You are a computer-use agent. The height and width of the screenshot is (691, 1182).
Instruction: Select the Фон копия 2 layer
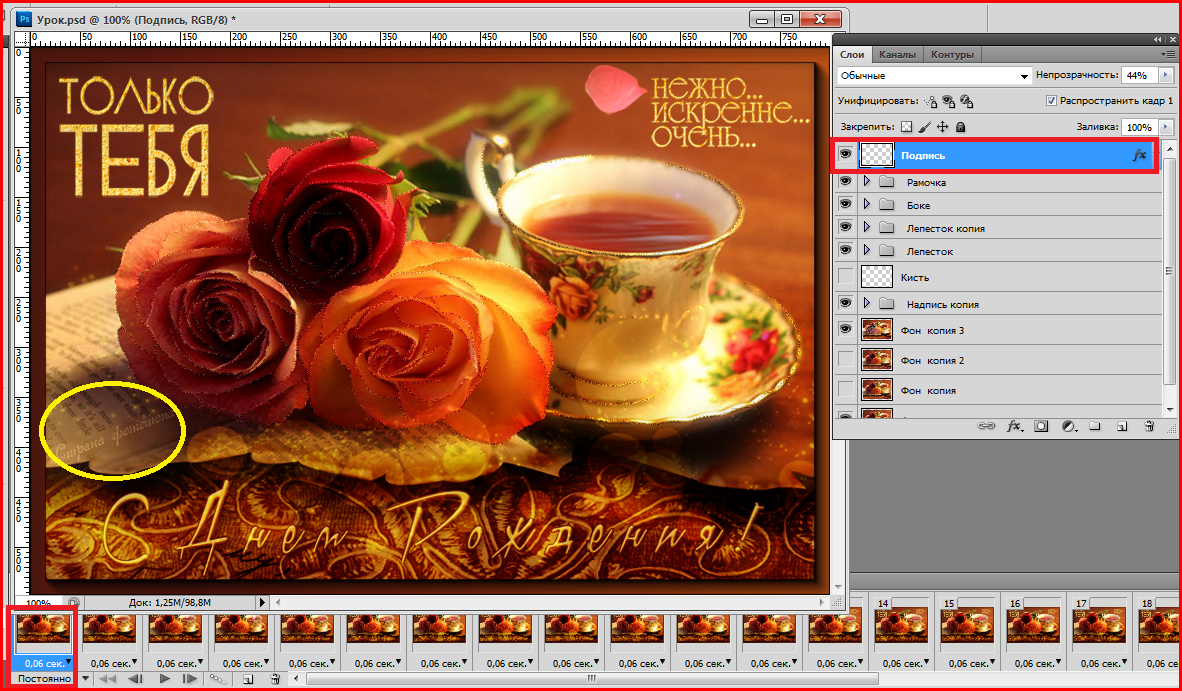tap(1009, 360)
